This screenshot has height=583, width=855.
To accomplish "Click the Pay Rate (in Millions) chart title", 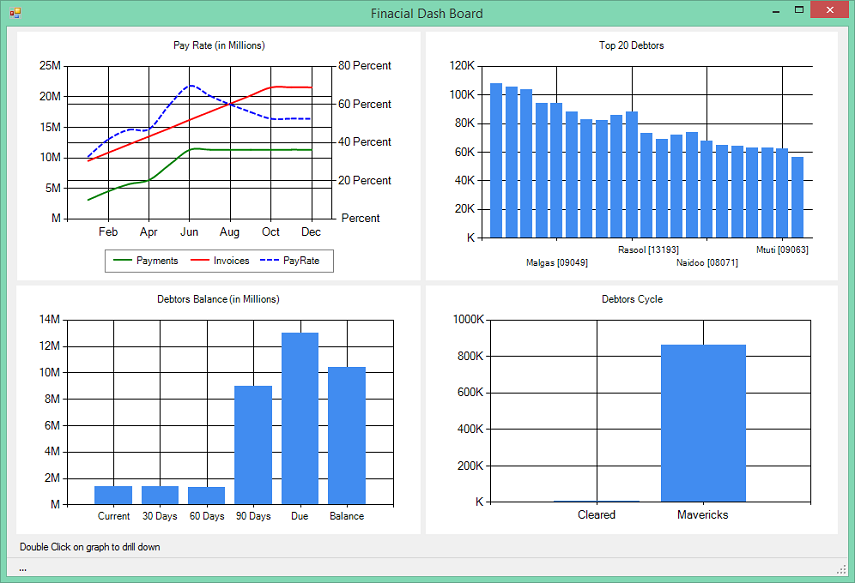I will (219, 45).
